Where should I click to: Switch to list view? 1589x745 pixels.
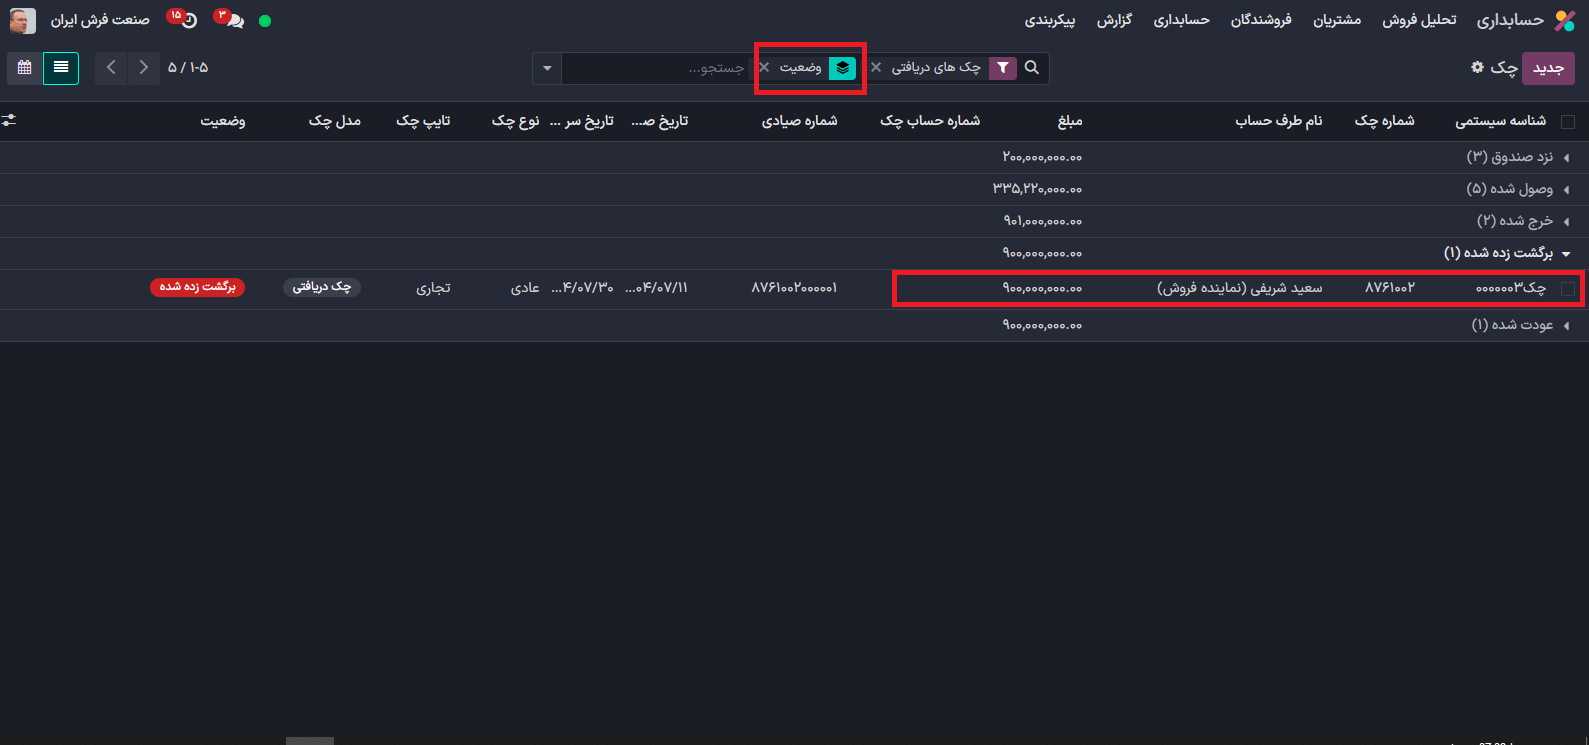pyautogui.click(x=61, y=67)
